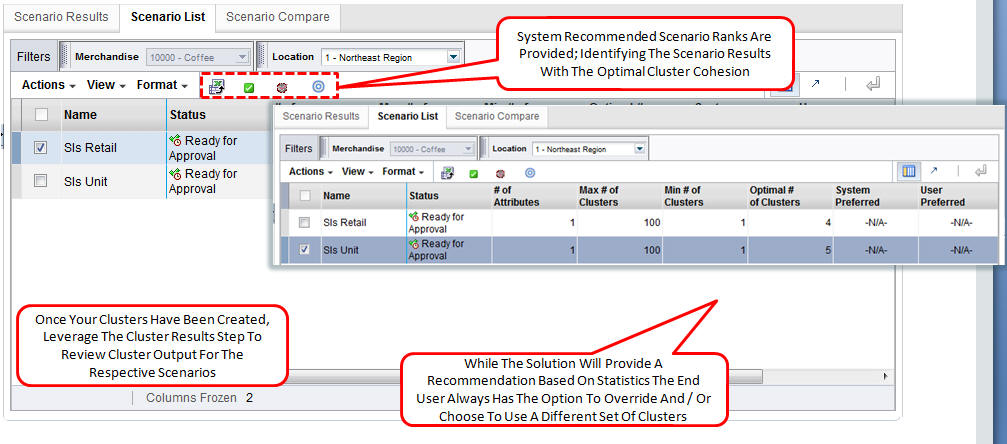This screenshot has width=1007, height=444.
Task: Click right scroll arrow of back panel scrollbar
Action: click(x=886, y=376)
